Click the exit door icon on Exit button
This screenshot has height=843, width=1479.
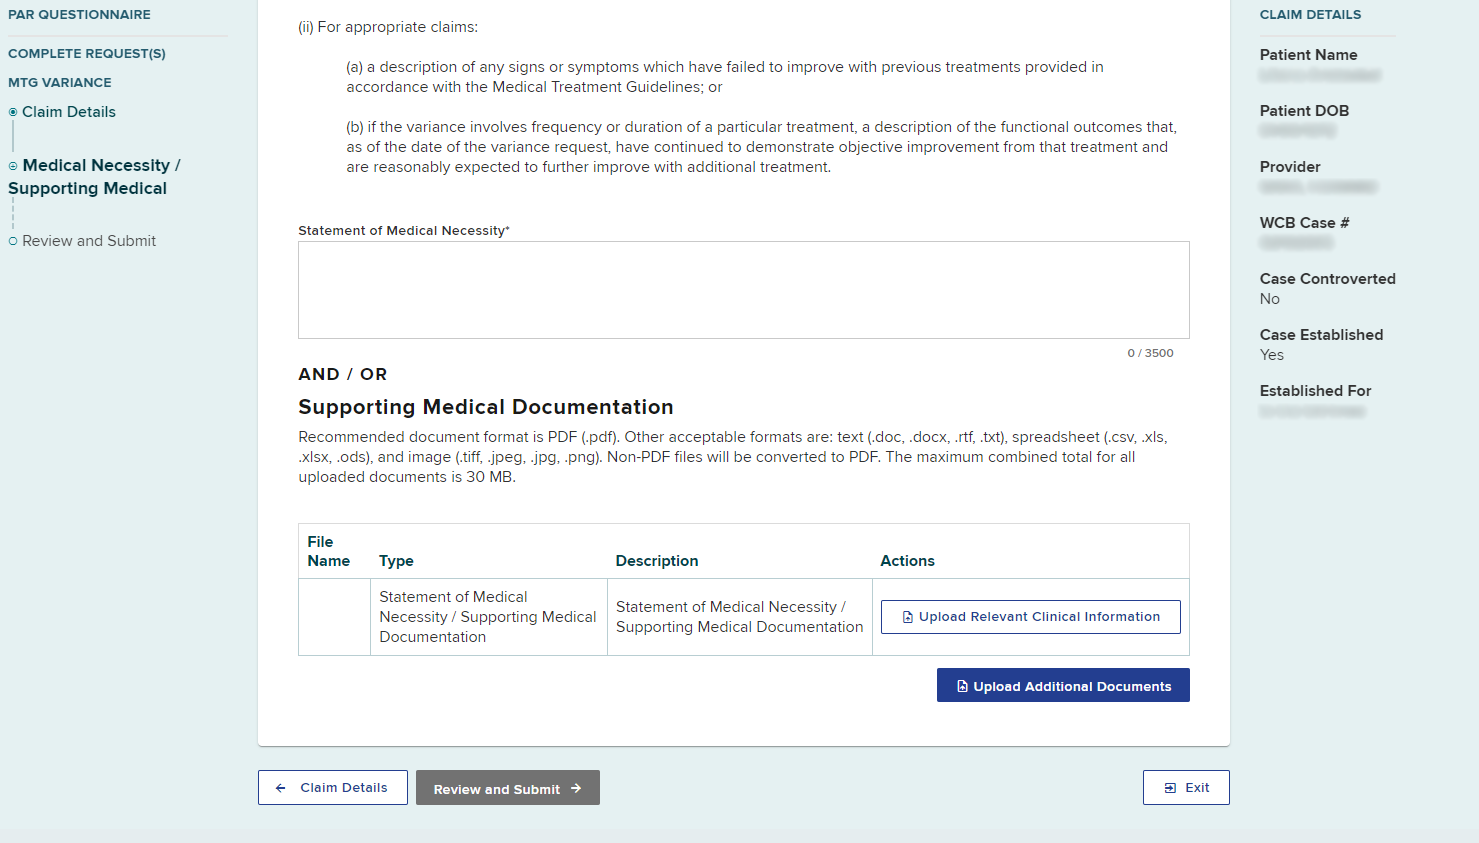[1170, 788]
